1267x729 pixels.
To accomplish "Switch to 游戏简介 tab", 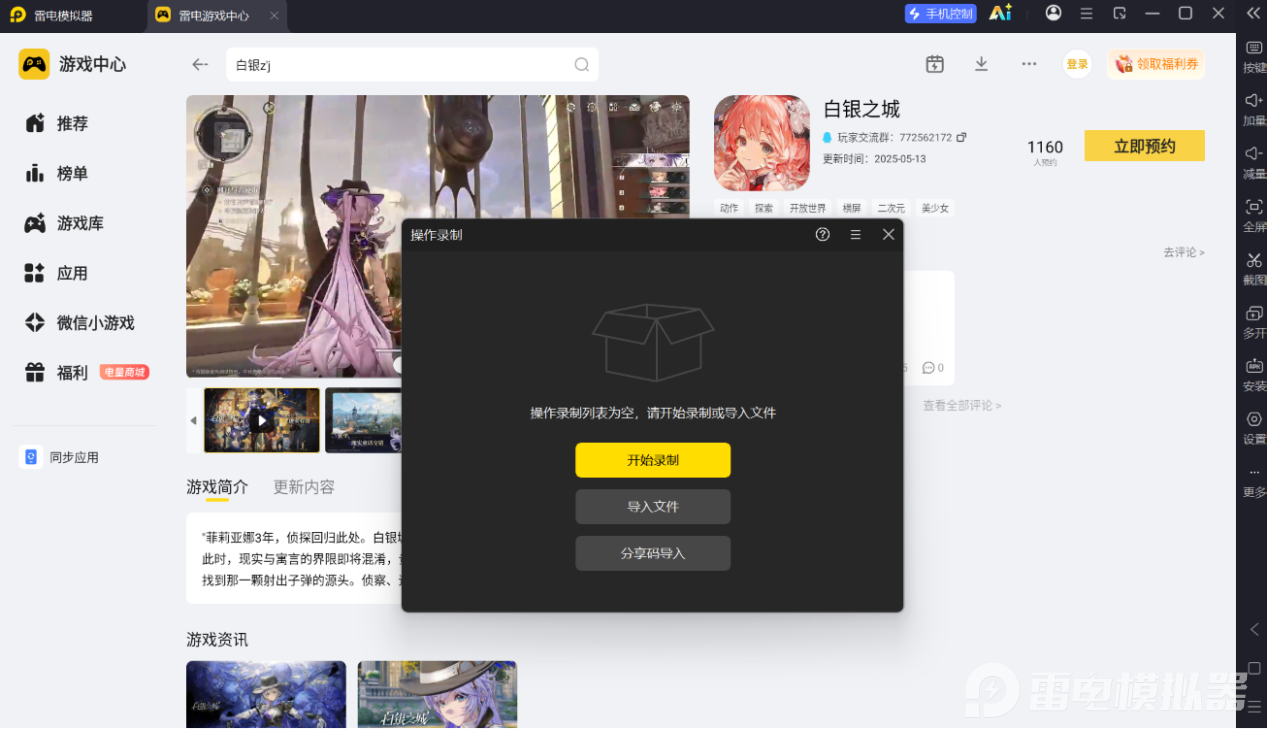I will coord(217,487).
